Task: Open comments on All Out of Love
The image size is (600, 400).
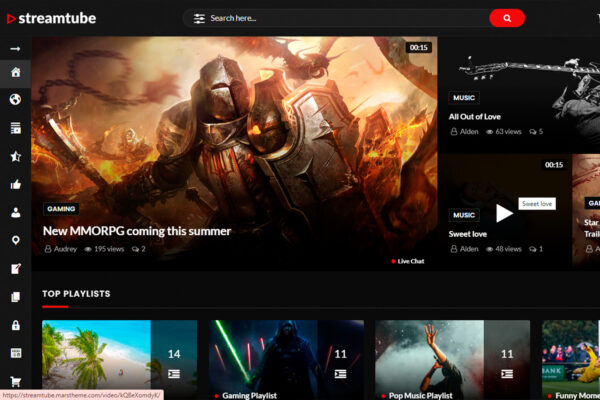Action: [536, 132]
